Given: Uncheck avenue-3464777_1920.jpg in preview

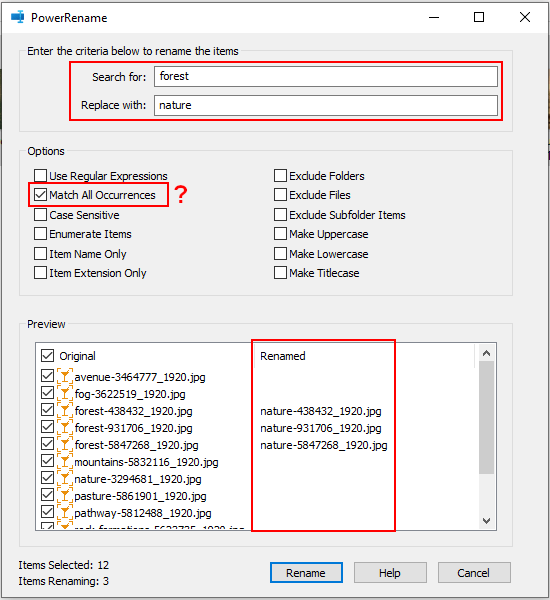Looking at the screenshot, I should click(x=47, y=376).
